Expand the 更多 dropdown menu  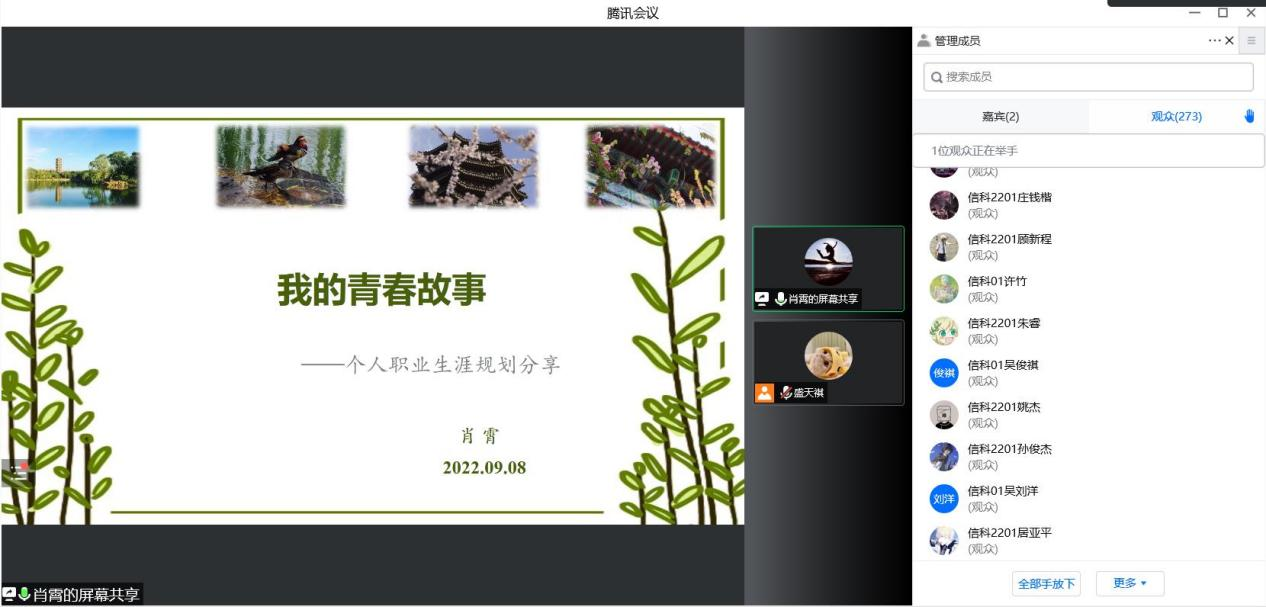click(x=1130, y=583)
